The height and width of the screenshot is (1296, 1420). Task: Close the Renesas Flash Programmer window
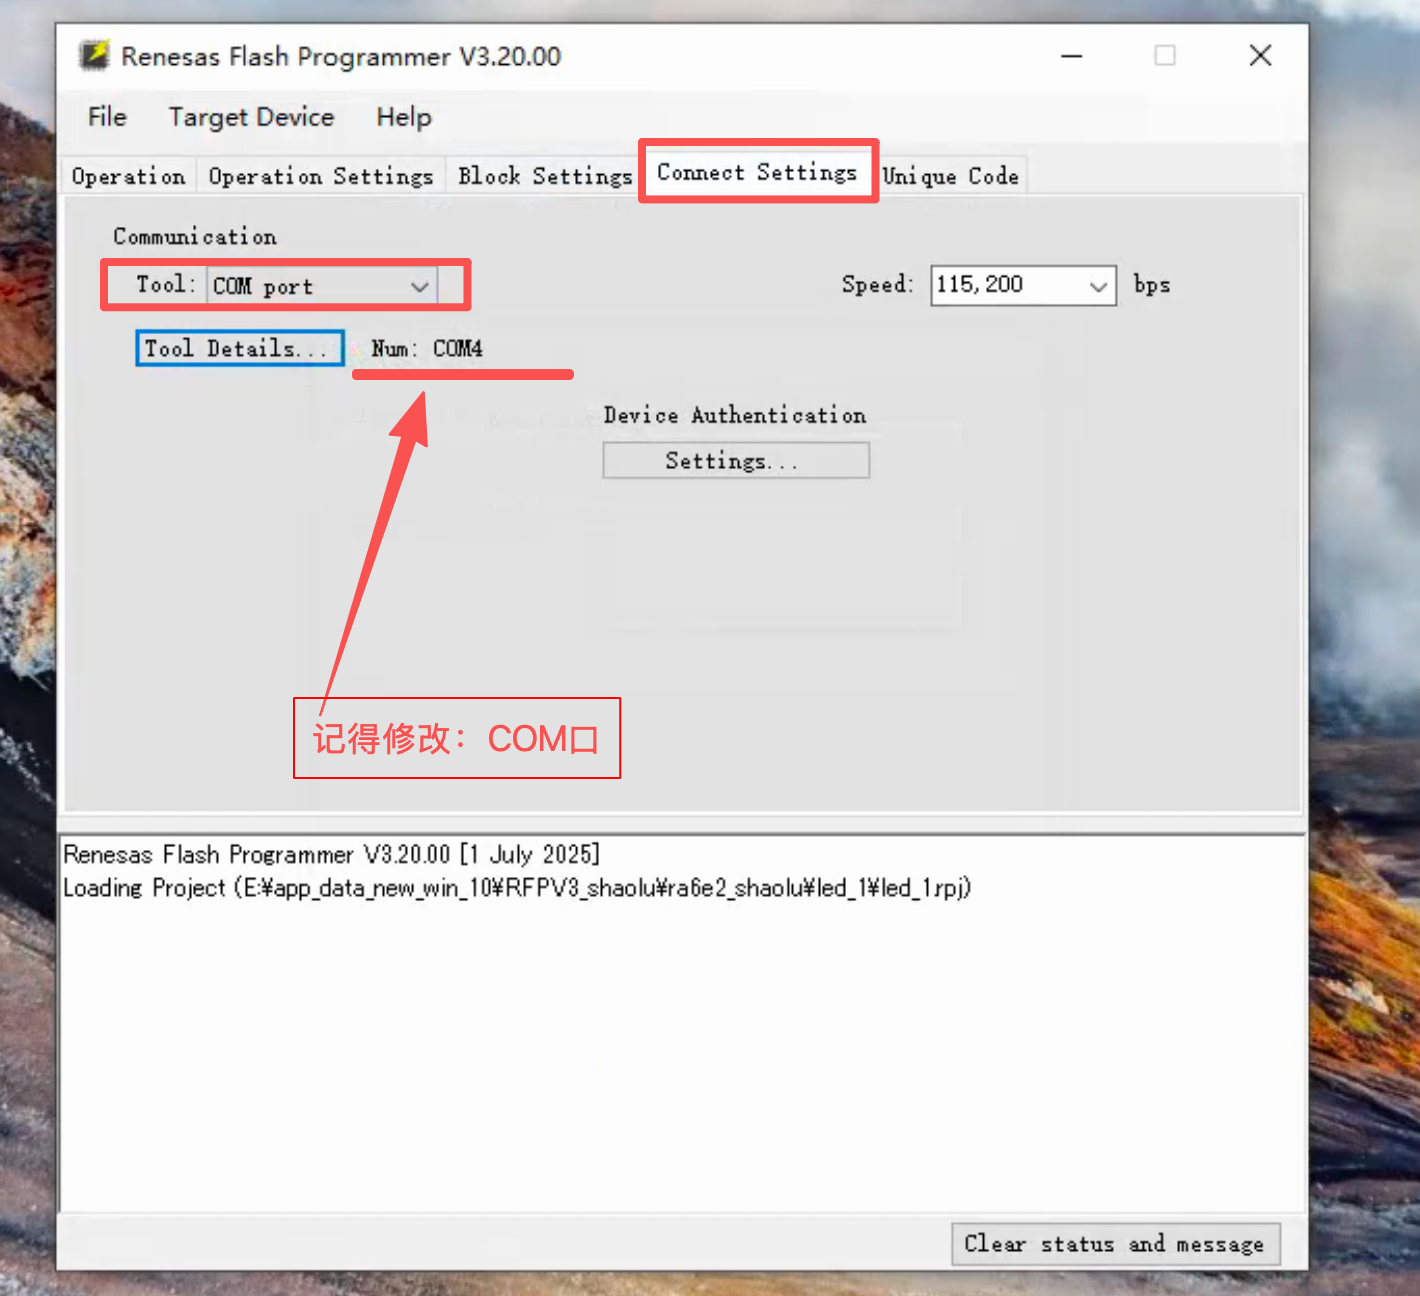(1261, 56)
